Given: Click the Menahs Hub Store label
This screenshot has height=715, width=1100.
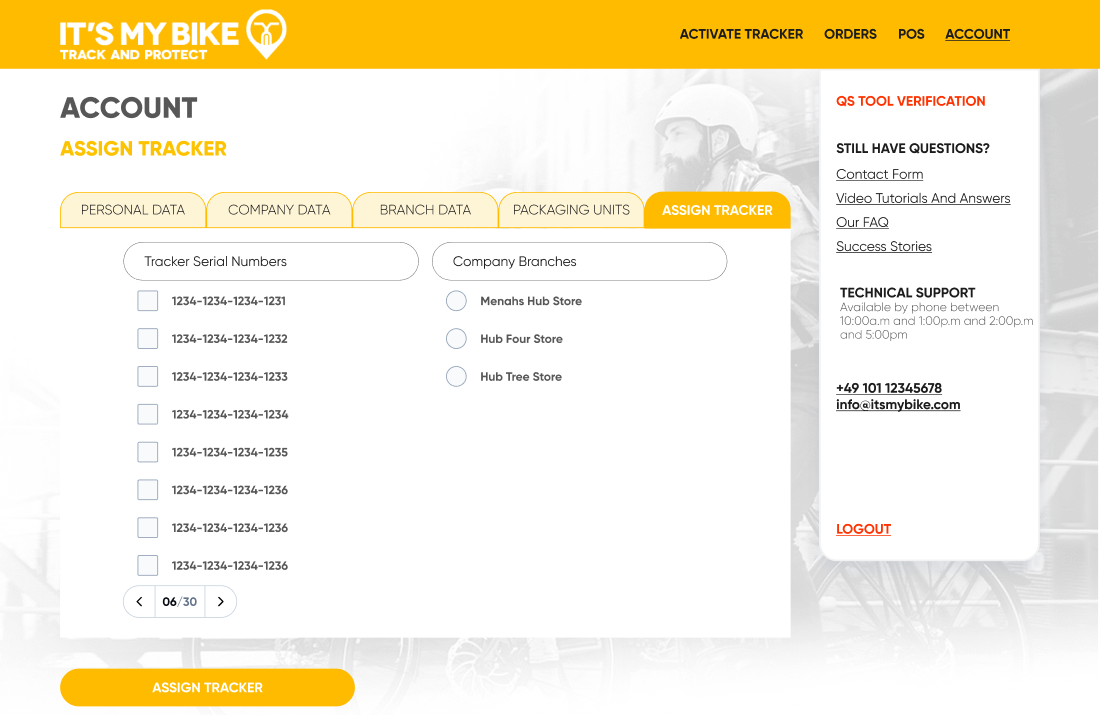Looking at the screenshot, I should (x=531, y=301).
